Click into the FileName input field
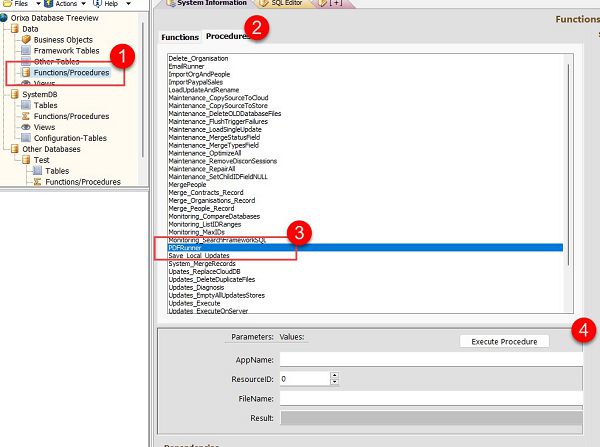This screenshot has height=447, width=600. click(x=430, y=397)
